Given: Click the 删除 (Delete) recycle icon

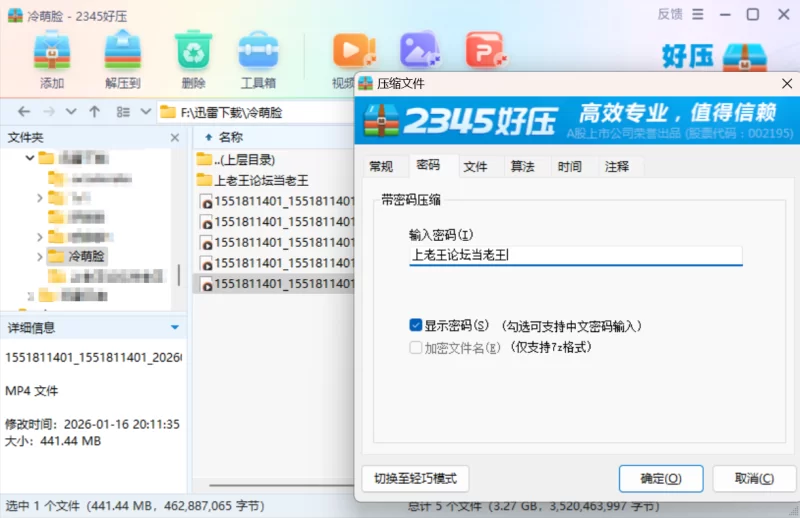Looking at the screenshot, I should 193,51.
